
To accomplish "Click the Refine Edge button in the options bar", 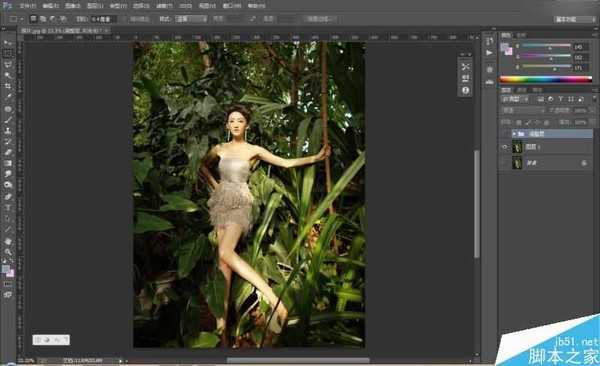I will (x=320, y=19).
